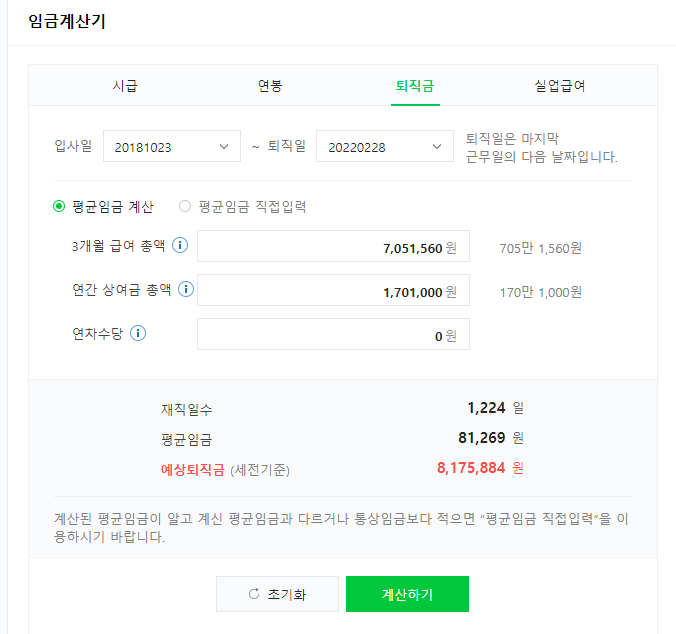Click the refresh icon on 초기화 button
The image size is (676, 634).
254,594
